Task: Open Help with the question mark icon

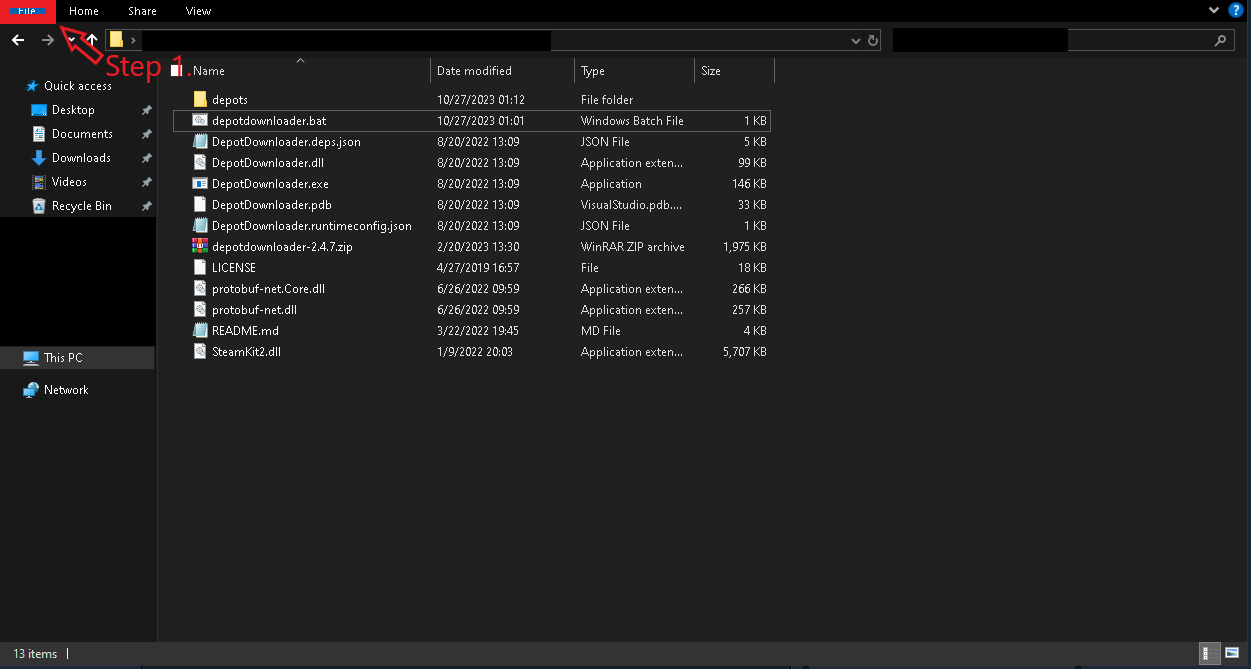Action: [1235, 10]
